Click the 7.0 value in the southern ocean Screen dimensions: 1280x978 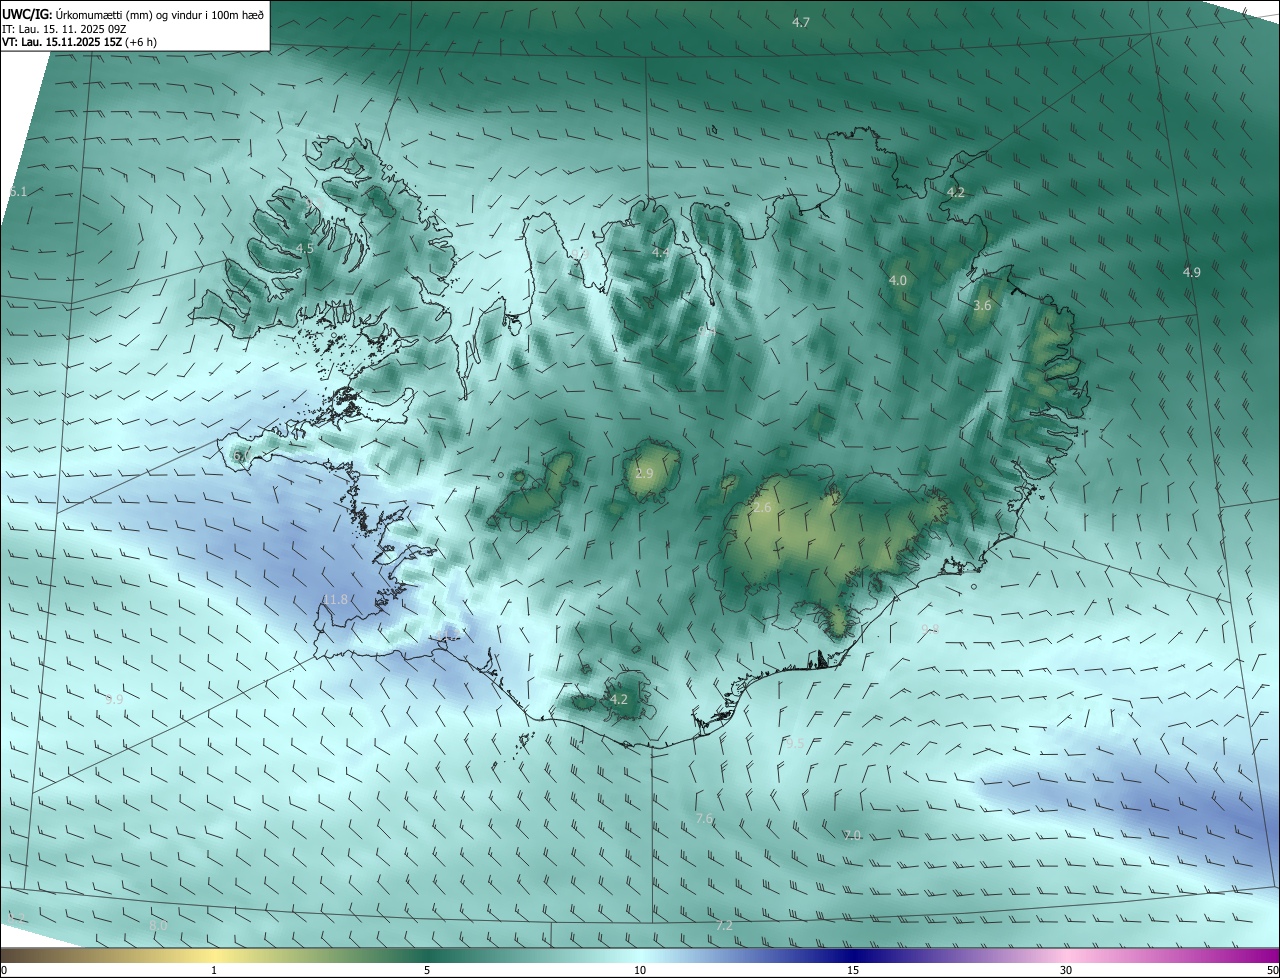pos(852,835)
